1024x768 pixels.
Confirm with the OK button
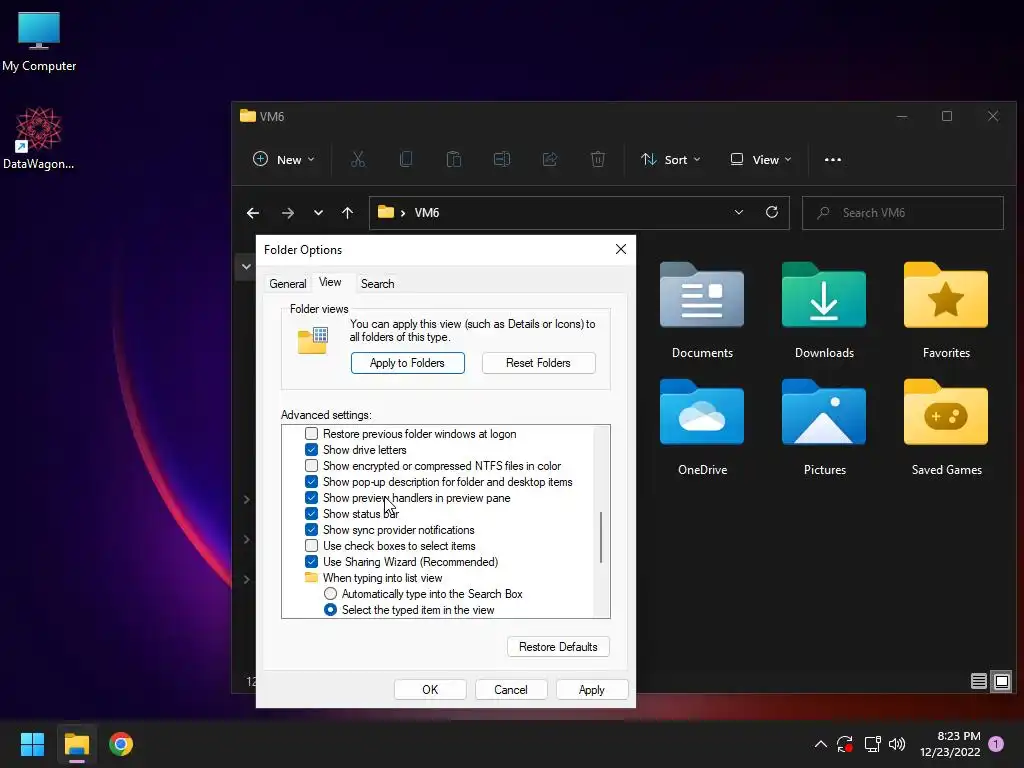coord(430,690)
